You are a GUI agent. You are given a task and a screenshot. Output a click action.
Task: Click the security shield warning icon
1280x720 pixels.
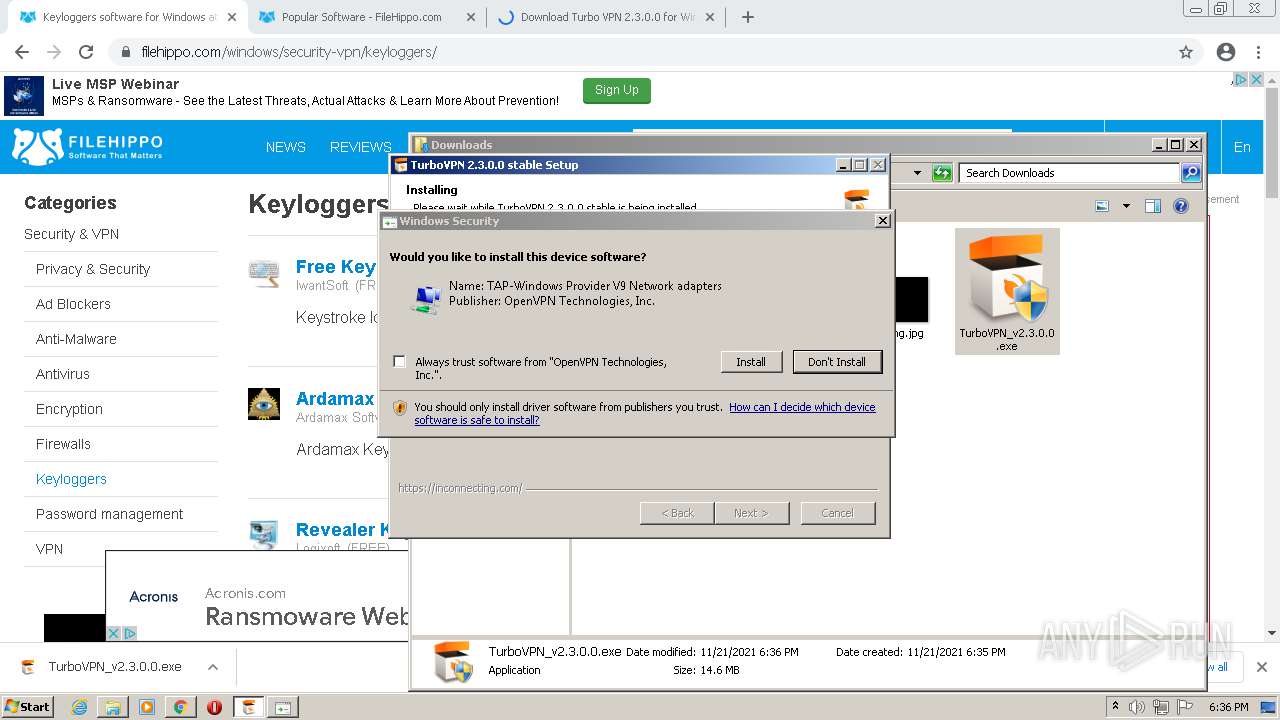pyautogui.click(x=400, y=408)
